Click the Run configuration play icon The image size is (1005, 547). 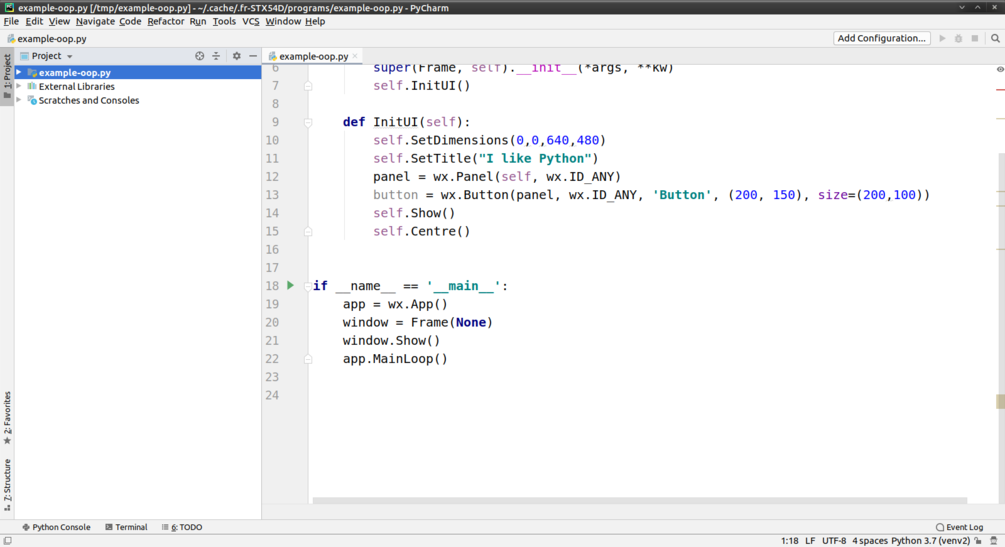point(942,38)
